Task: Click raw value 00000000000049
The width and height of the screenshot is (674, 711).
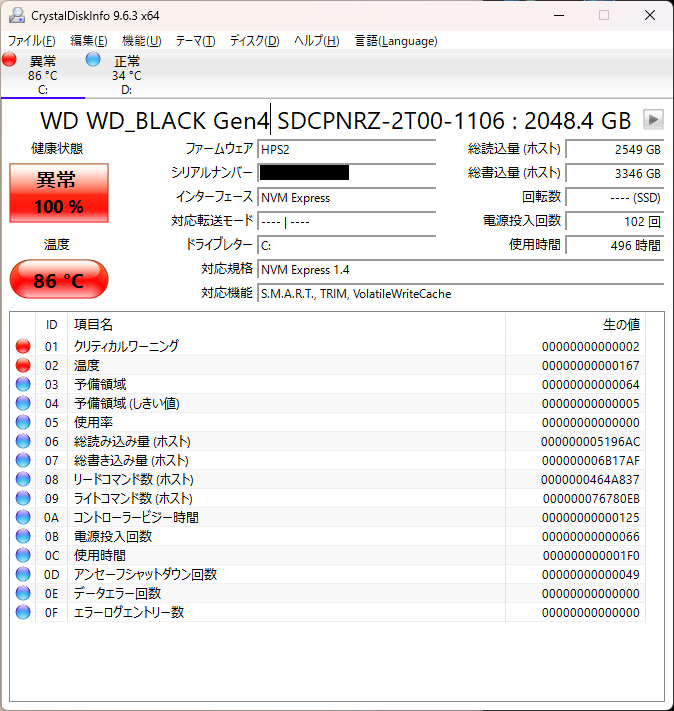Action: [x=591, y=575]
